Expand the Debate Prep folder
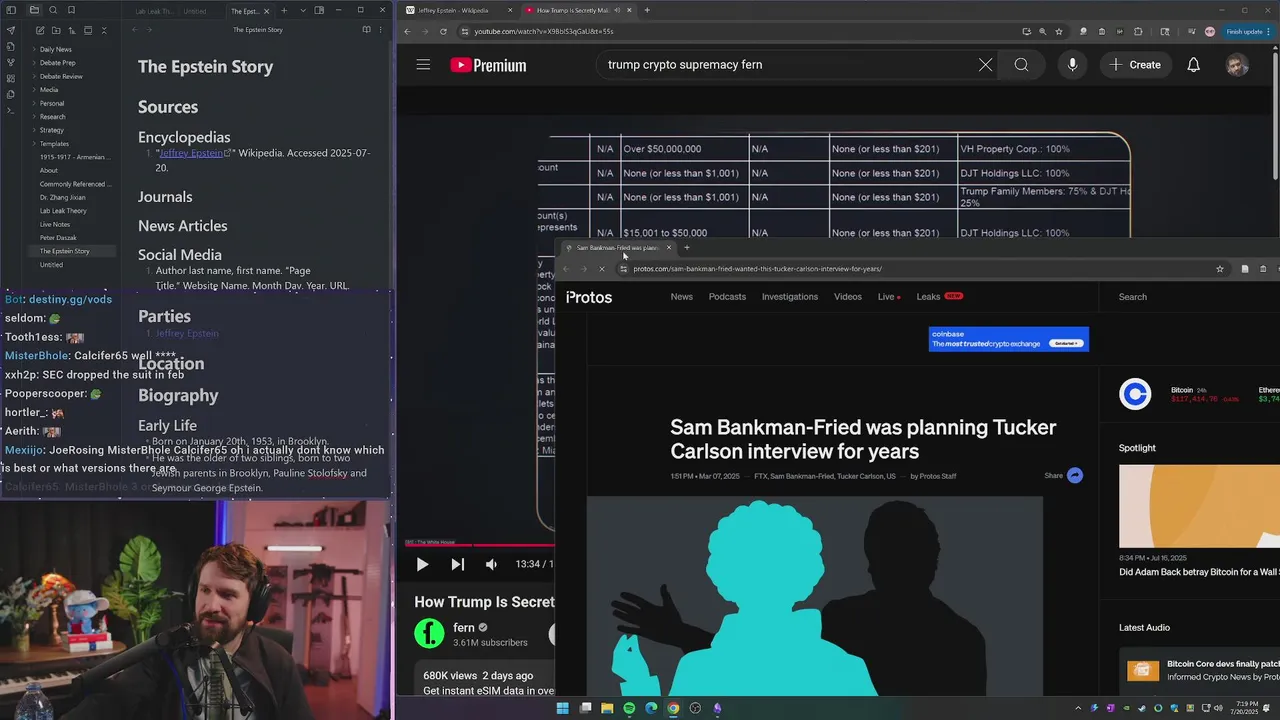 coord(57,63)
